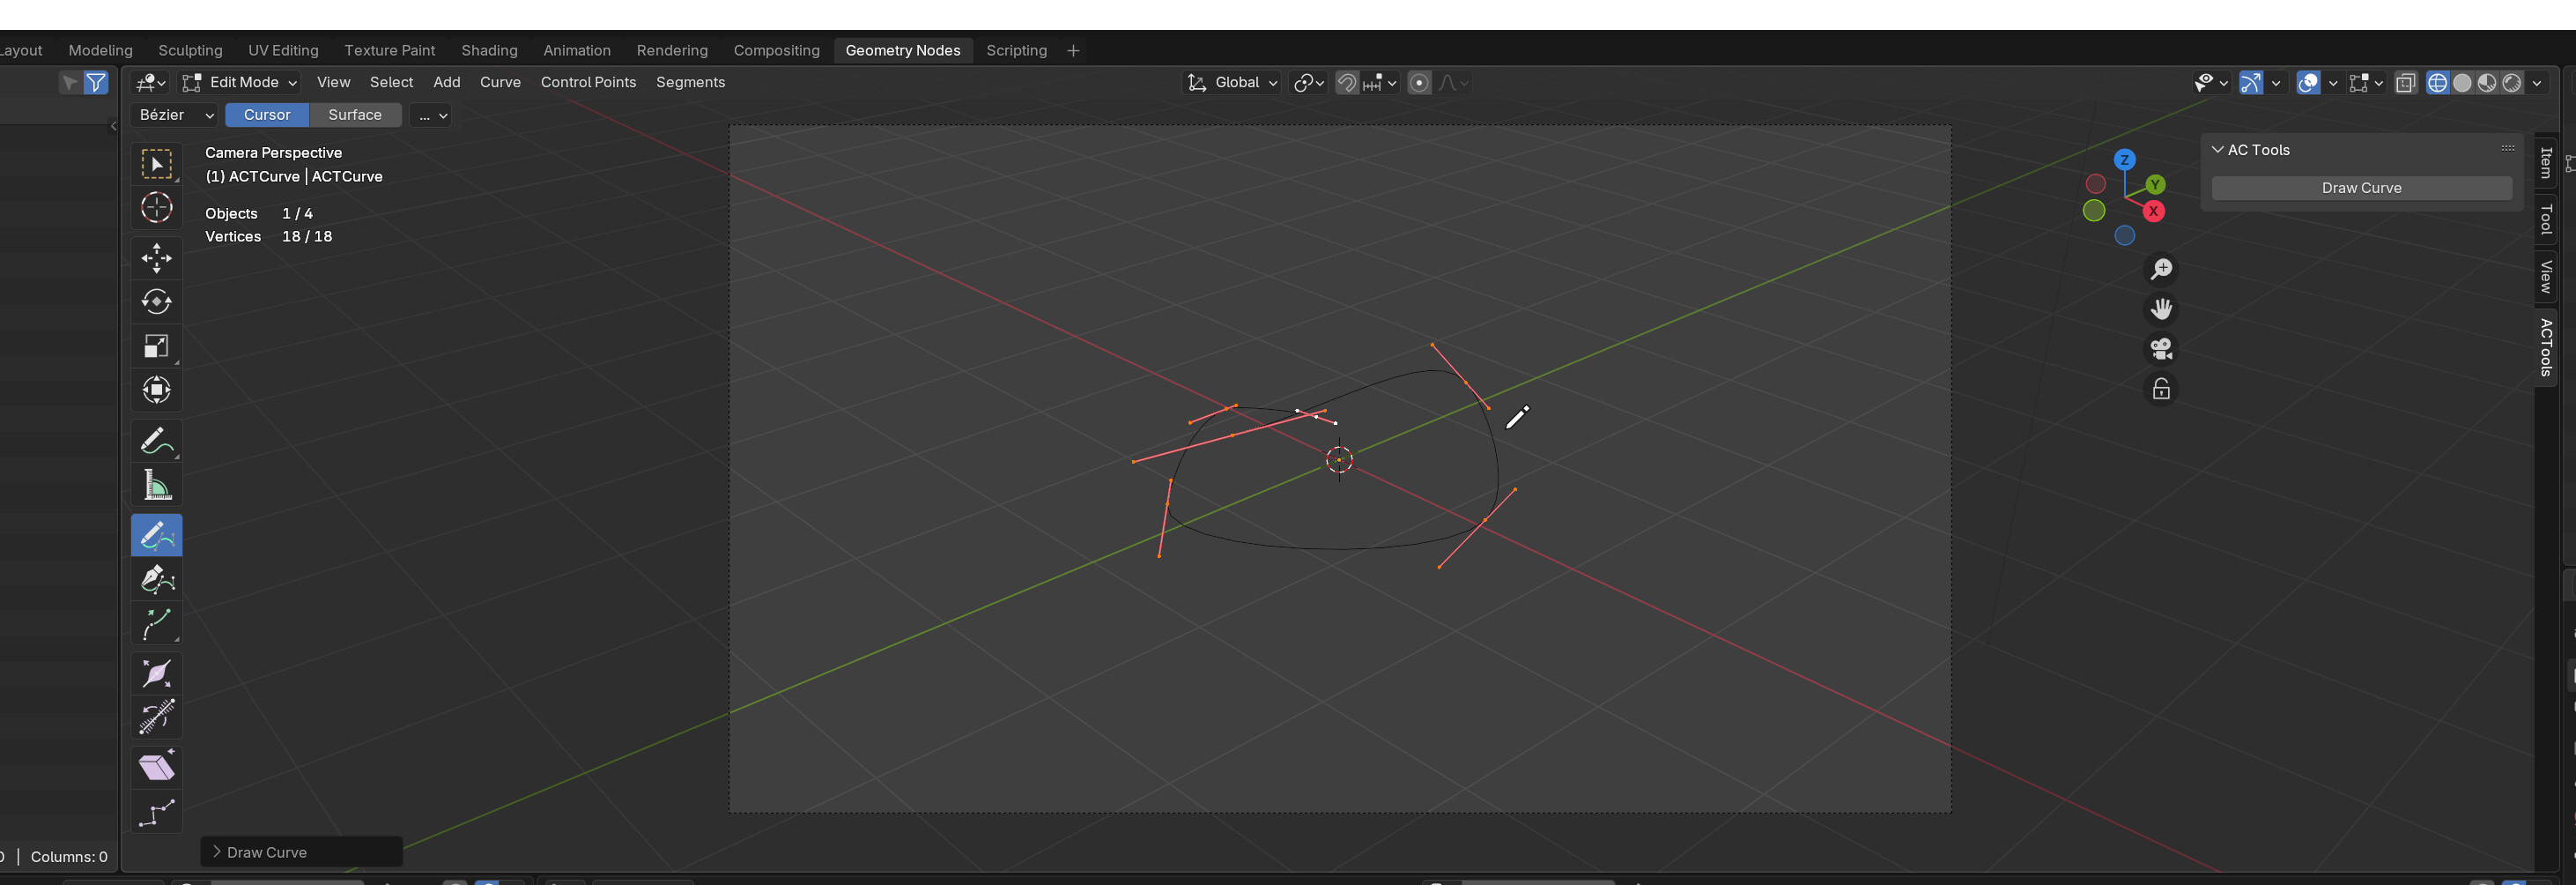
Task: Select the curve Draw tool
Action: point(156,535)
